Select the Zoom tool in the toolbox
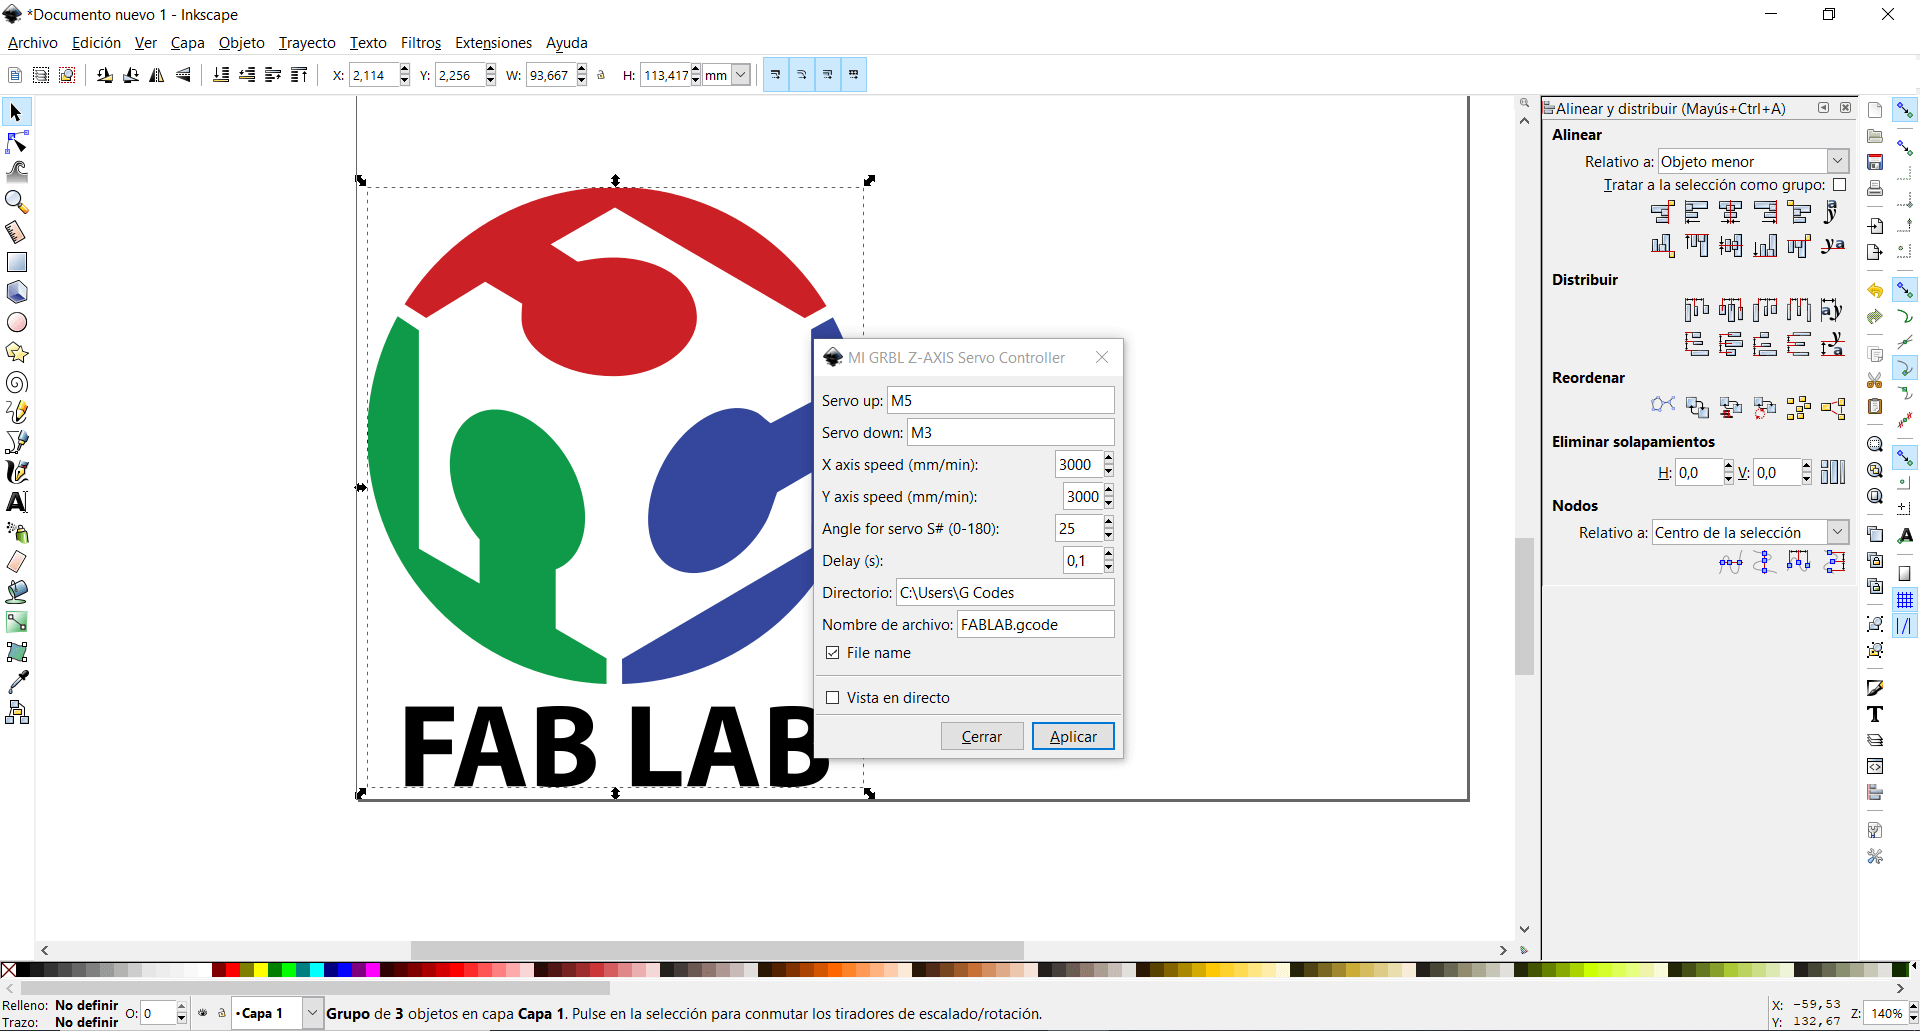 [x=17, y=202]
